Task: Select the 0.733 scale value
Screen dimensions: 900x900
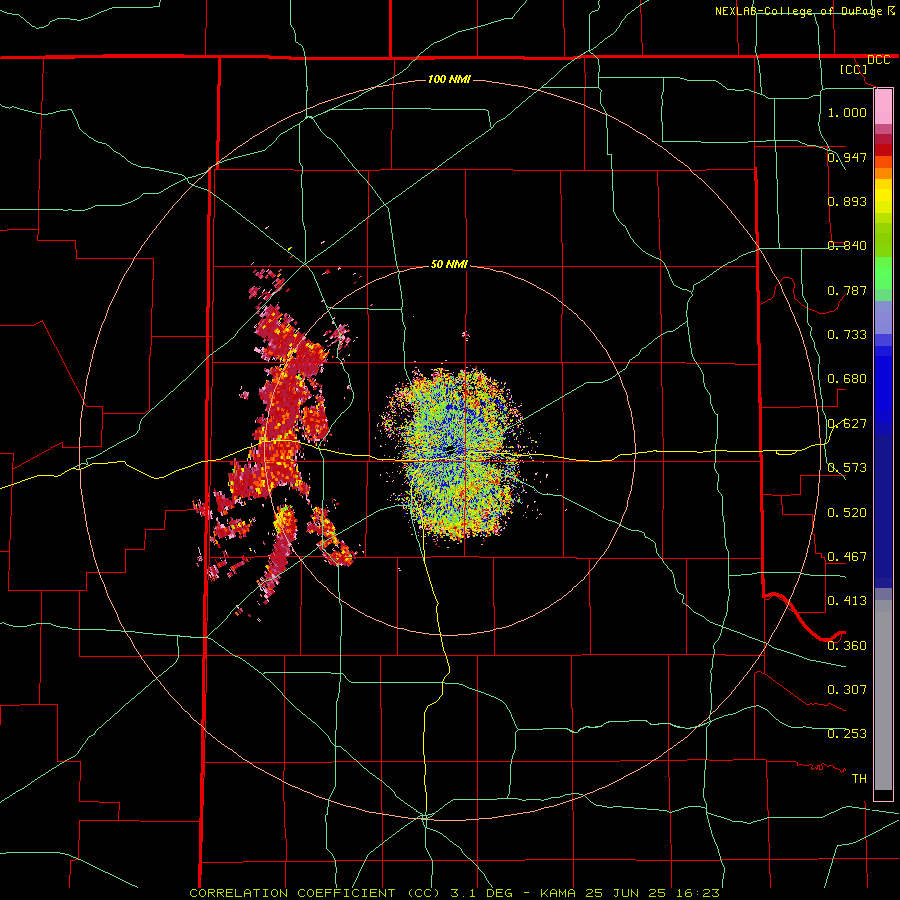Action: click(x=847, y=335)
